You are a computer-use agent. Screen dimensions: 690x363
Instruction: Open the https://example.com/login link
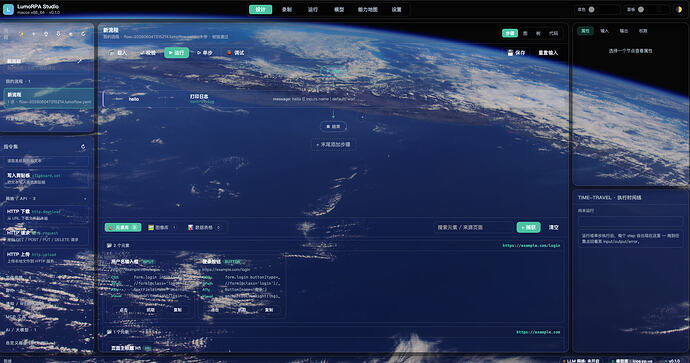pos(531,246)
